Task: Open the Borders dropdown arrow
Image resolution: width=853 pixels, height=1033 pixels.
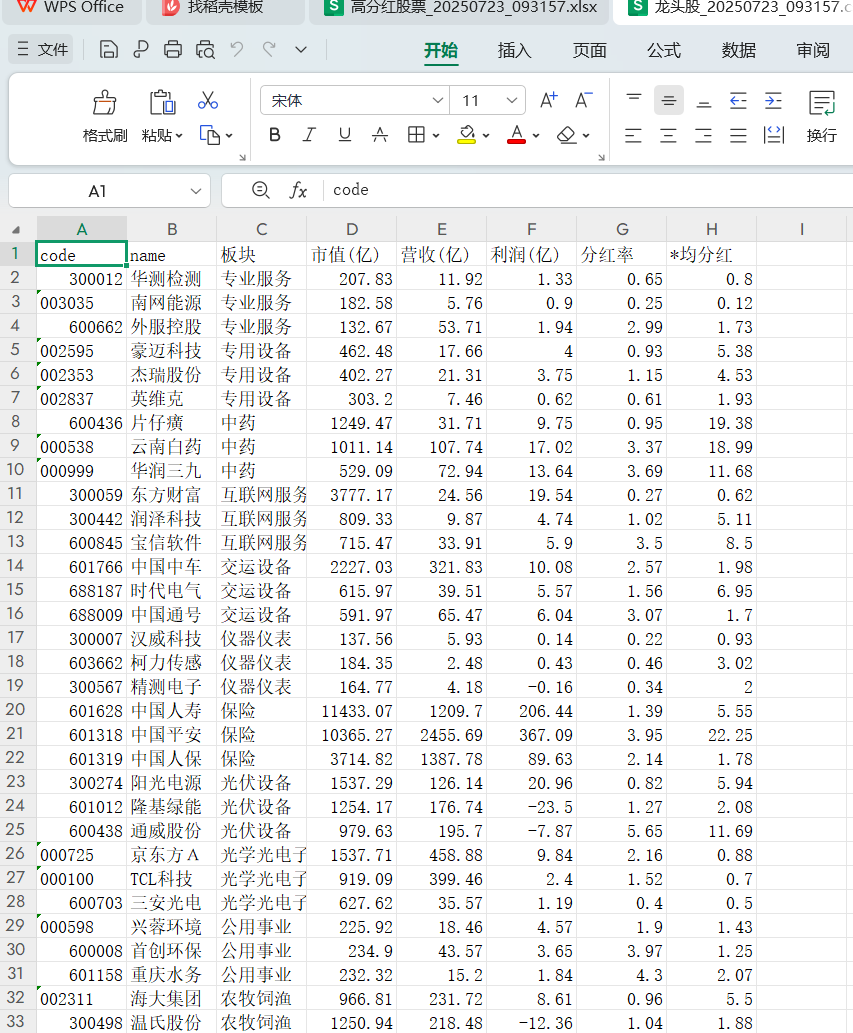Action: pos(436,136)
